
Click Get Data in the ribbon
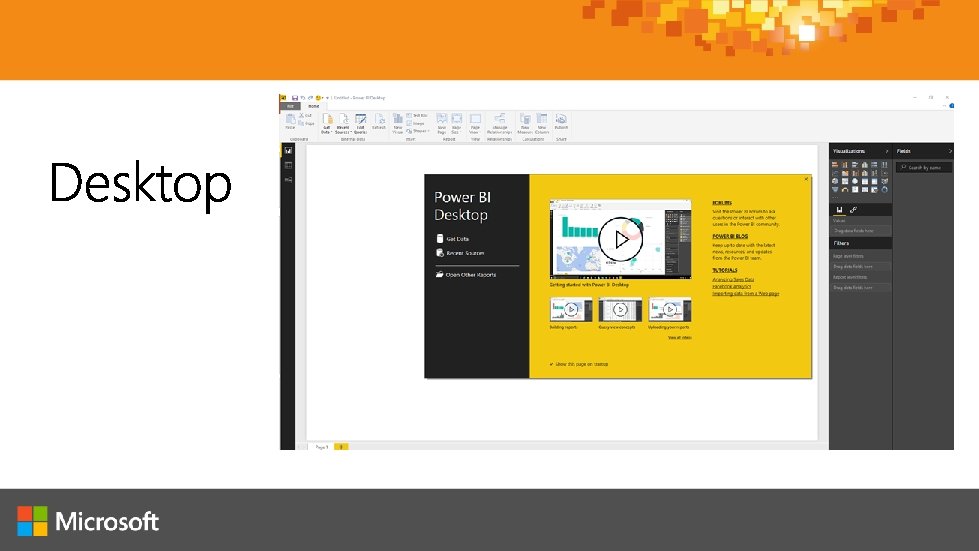point(327,123)
